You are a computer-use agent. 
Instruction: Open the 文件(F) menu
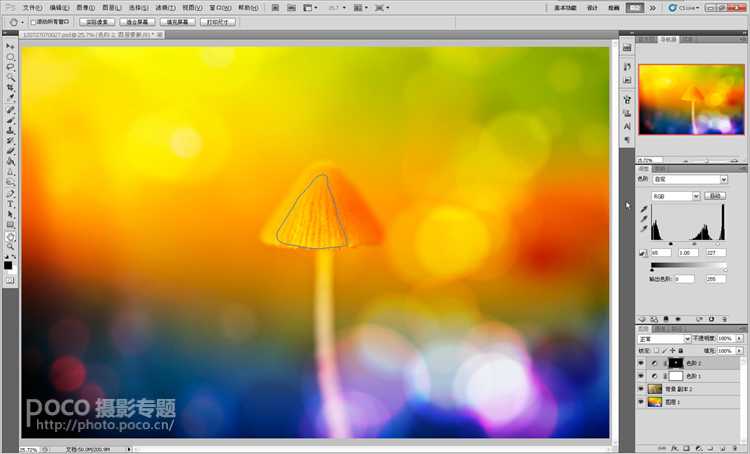(x=32, y=8)
